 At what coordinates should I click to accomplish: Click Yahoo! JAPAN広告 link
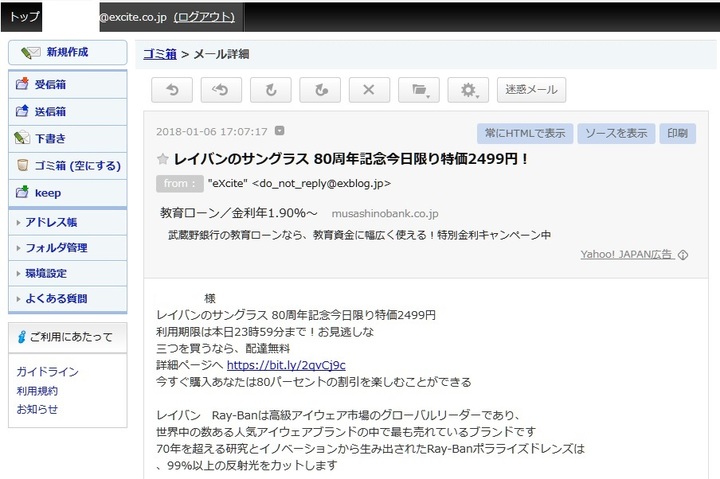point(626,254)
